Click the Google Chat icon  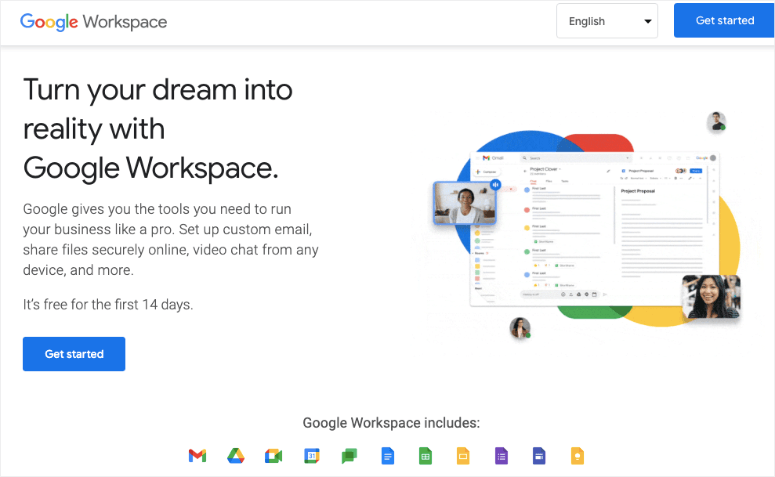[349, 456]
